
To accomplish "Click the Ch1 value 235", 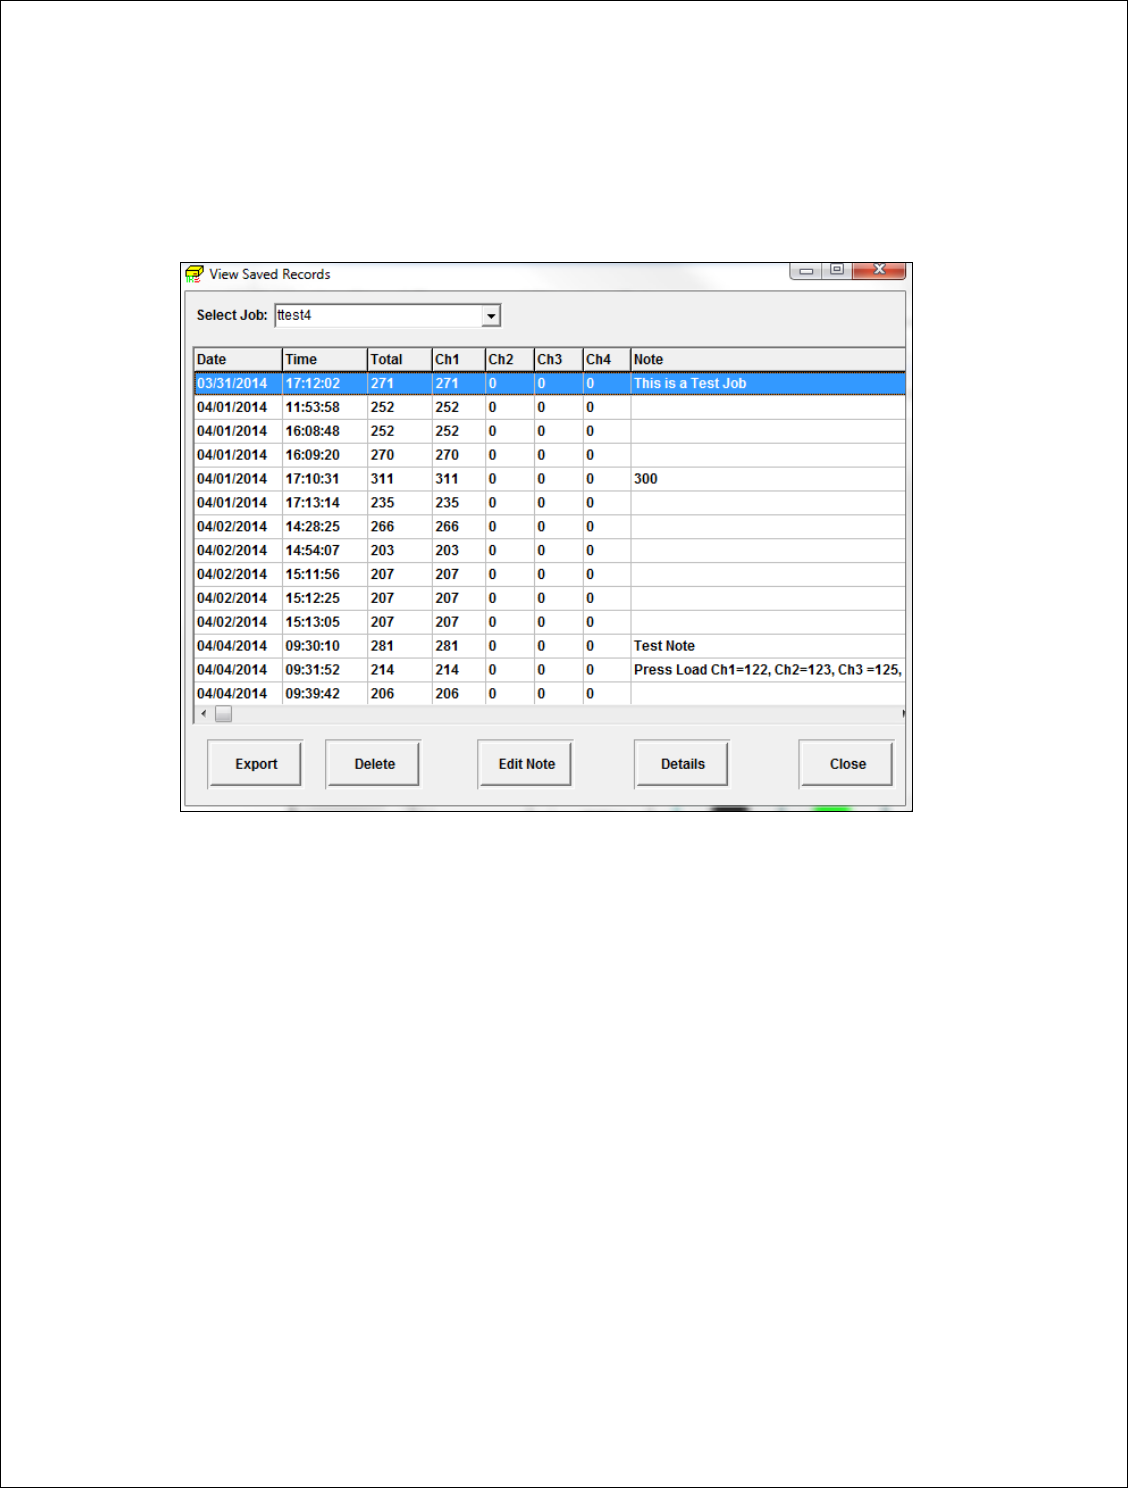I will pyautogui.click(x=447, y=503).
